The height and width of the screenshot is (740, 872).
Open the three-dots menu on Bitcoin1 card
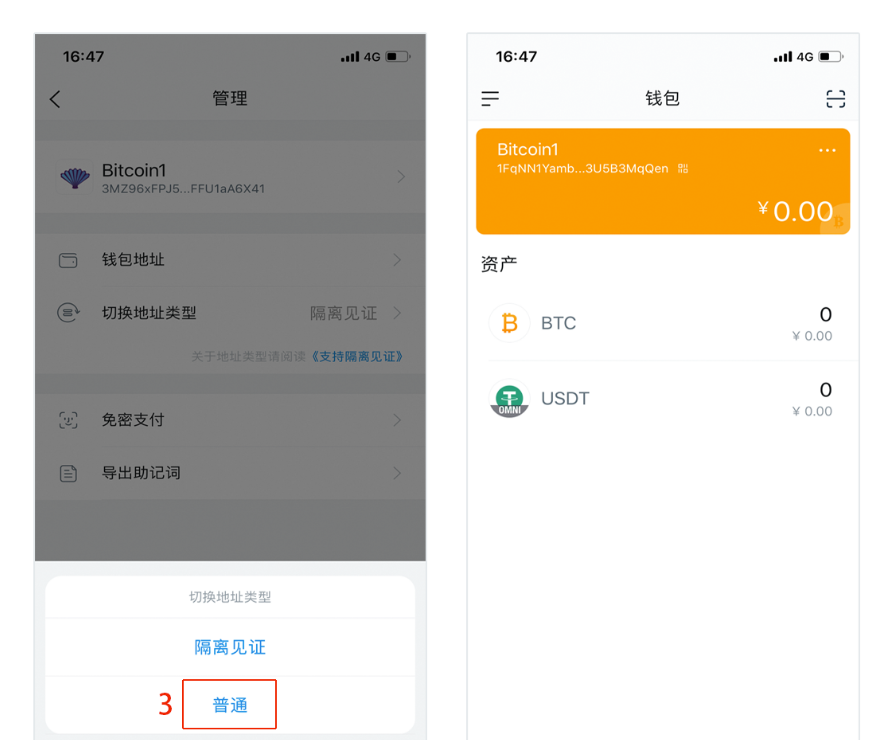click(827, 150)
